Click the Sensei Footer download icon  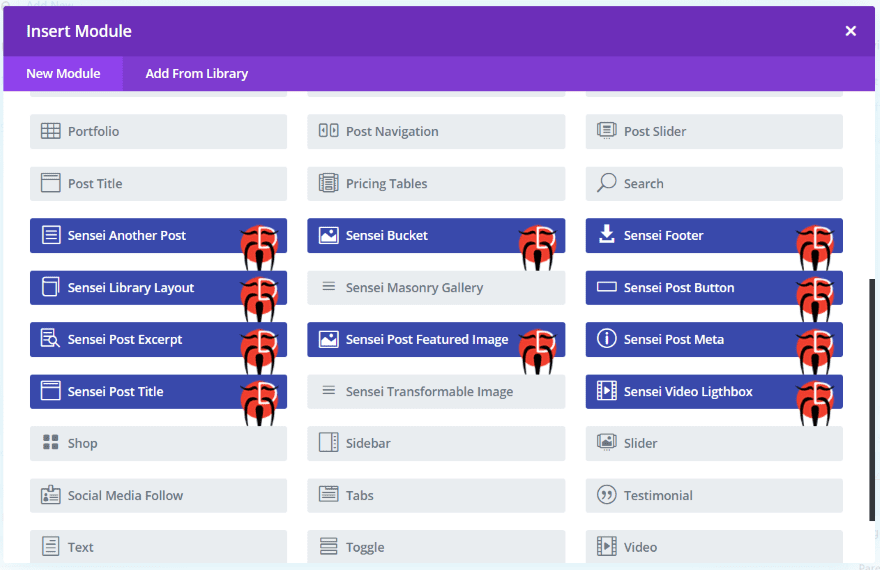(x=606, y=235)
